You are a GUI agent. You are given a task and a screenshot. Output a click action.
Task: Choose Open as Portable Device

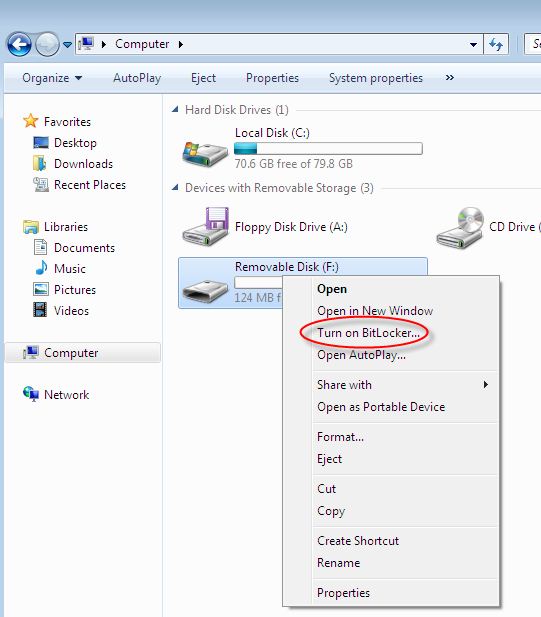point(391,407)
